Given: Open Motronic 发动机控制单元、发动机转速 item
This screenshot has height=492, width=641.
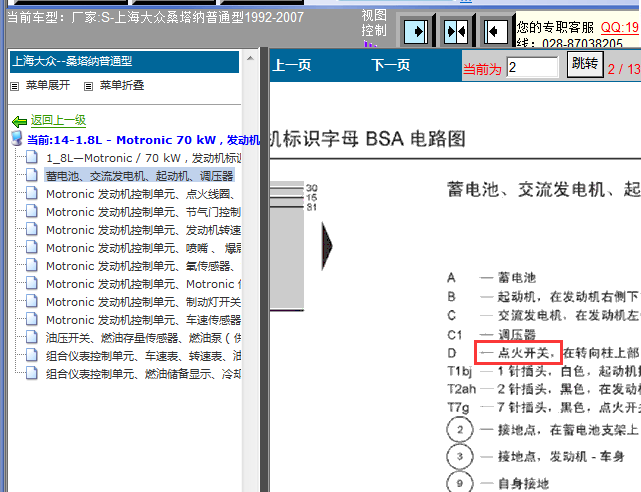Looking at the screenshot, I should [143, 230].
